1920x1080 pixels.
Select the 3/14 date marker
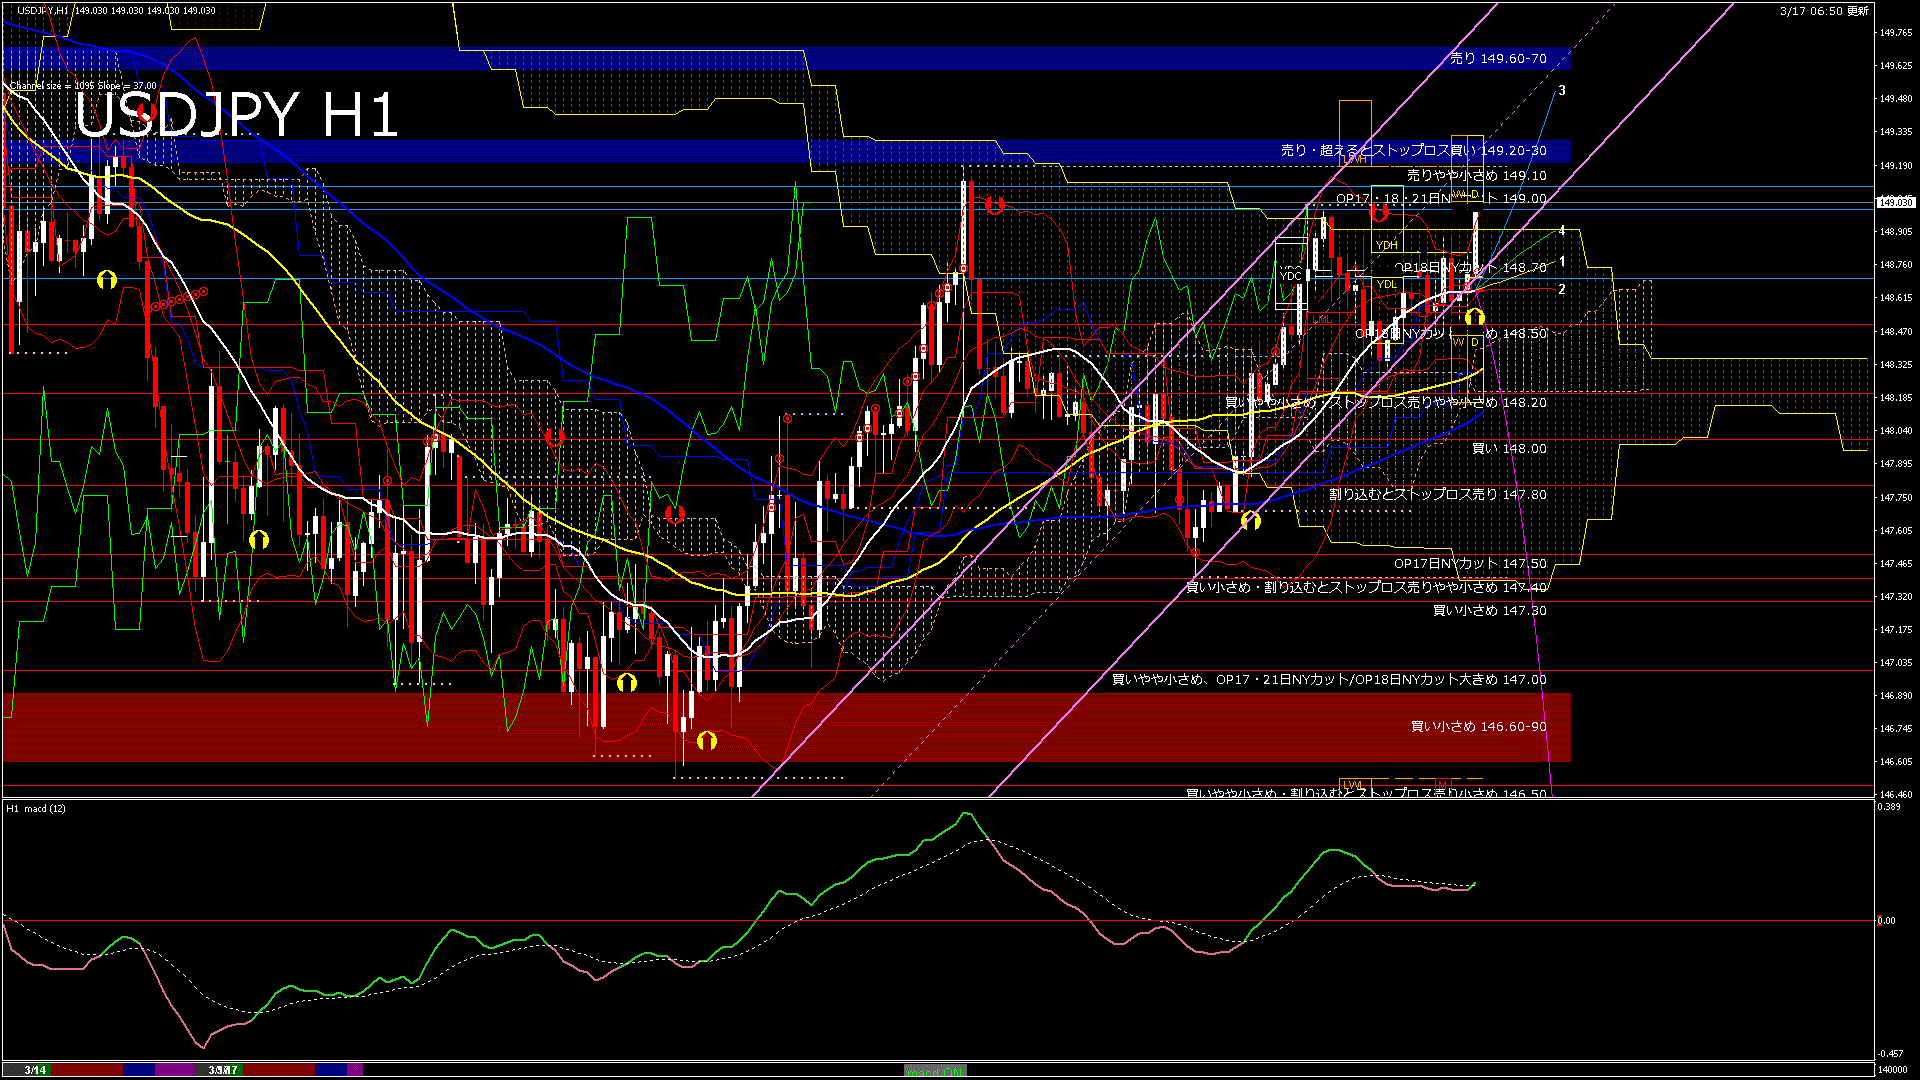36,1070
